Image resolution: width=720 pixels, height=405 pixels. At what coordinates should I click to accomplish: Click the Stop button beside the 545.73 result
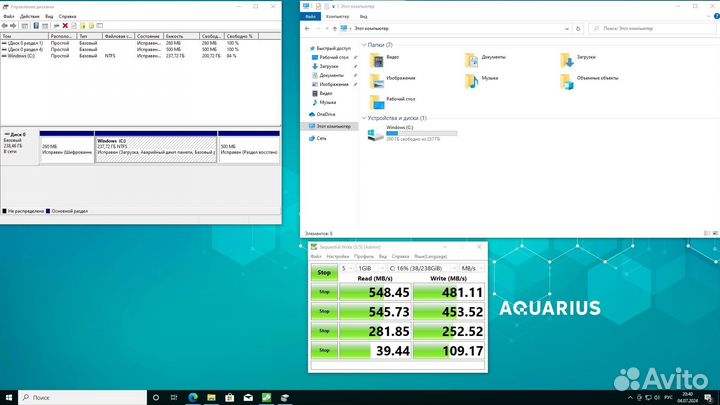coord(324,311)
